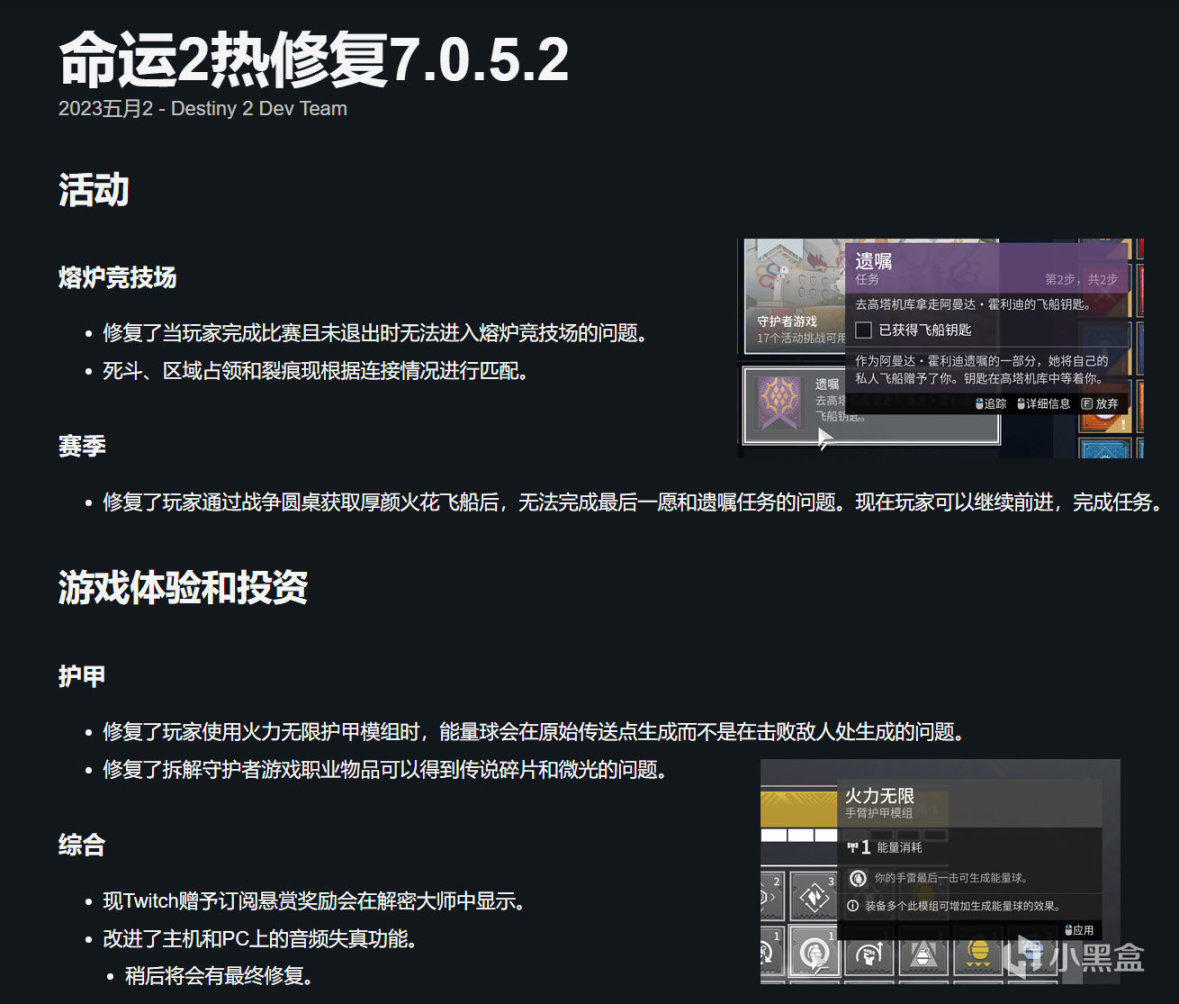Click the bullet about 厚颜火花飞船 quest fix
The width and height of the screenshot is (1179, 1004).
633,502
